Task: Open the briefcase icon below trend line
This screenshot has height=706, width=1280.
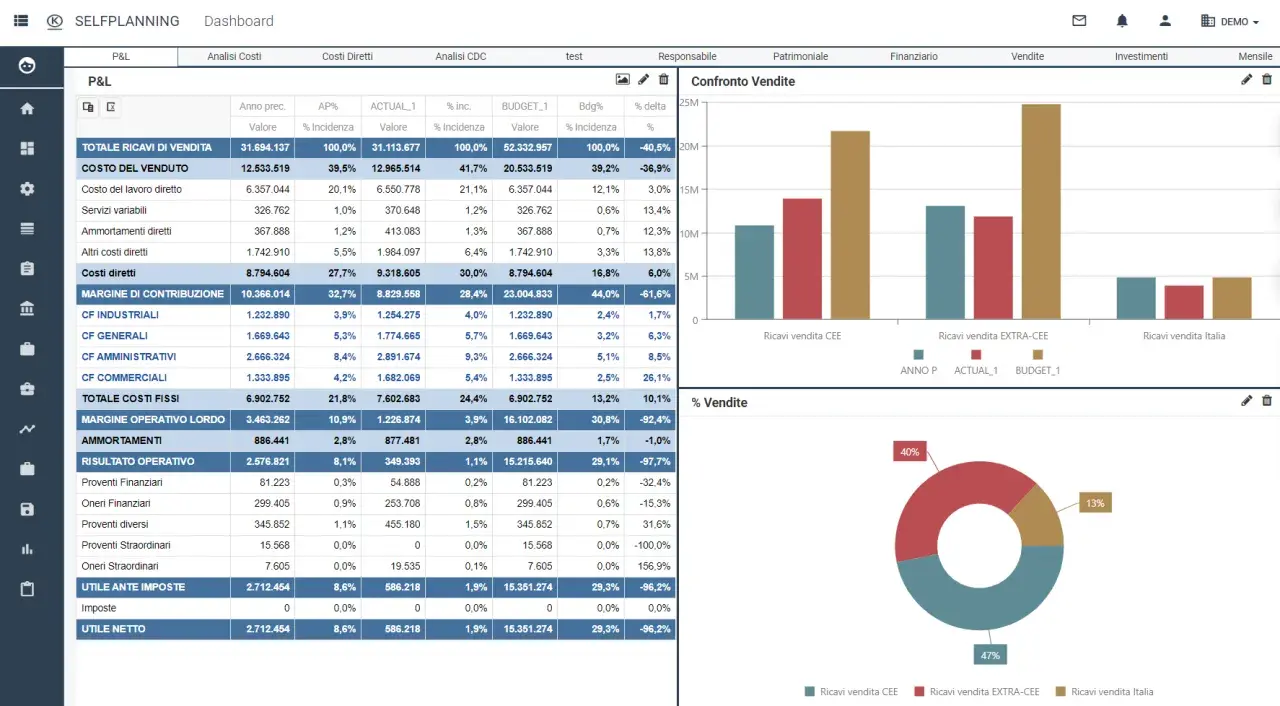Action: (x=27, y=469)
